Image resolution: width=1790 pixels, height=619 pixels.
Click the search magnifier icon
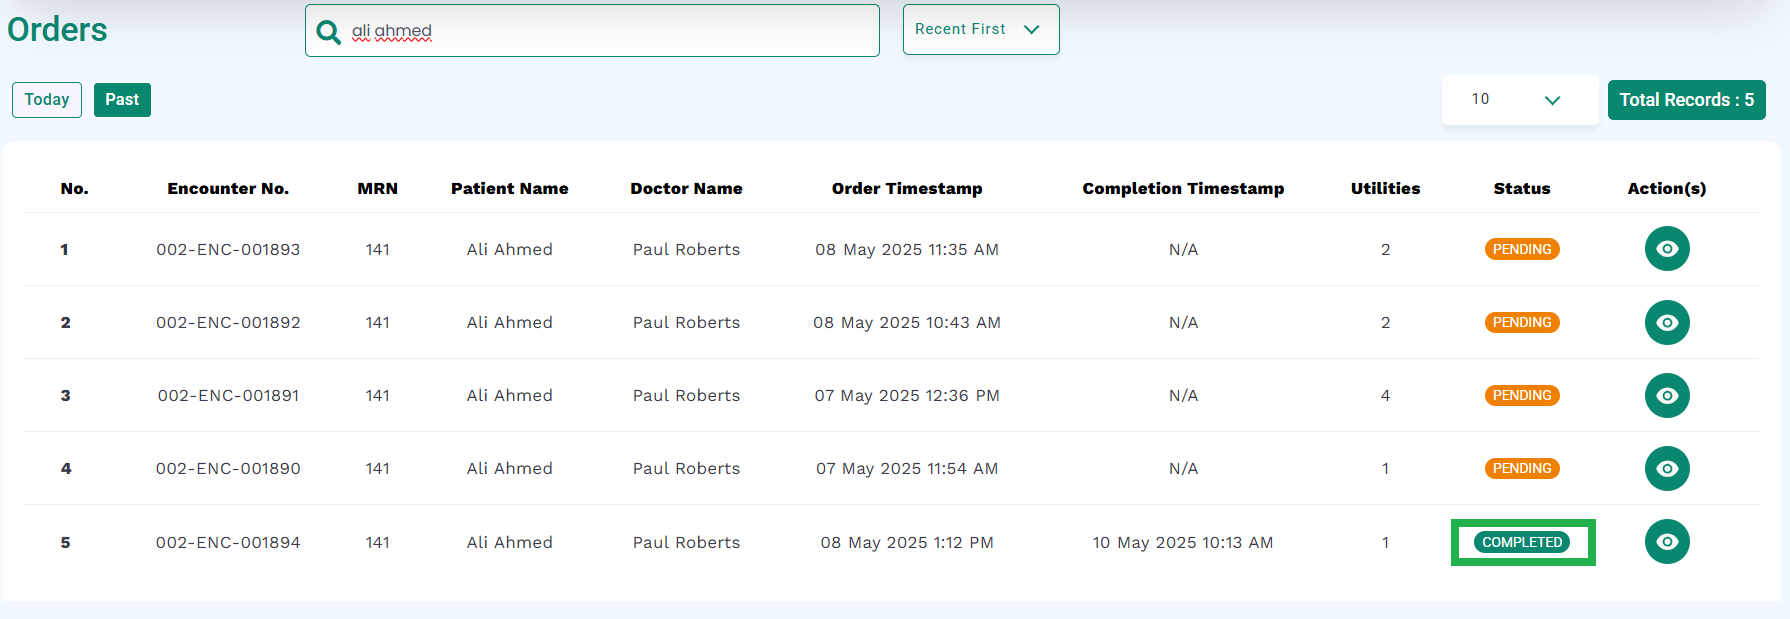point(328,32)
